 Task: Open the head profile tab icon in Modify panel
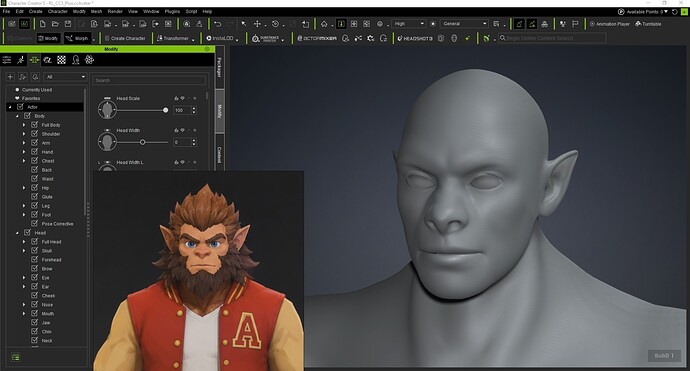(75, 60)
